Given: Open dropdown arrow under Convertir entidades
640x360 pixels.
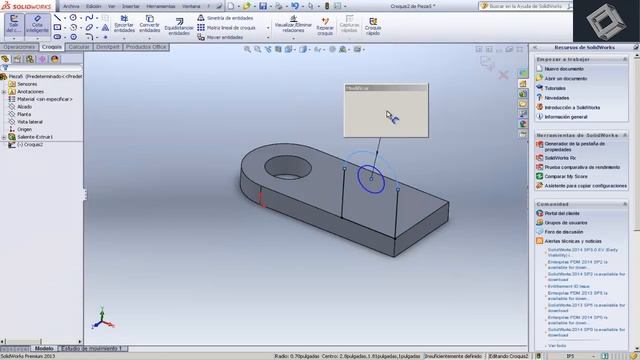Looking at the screenshot, I should coord(149,38).
